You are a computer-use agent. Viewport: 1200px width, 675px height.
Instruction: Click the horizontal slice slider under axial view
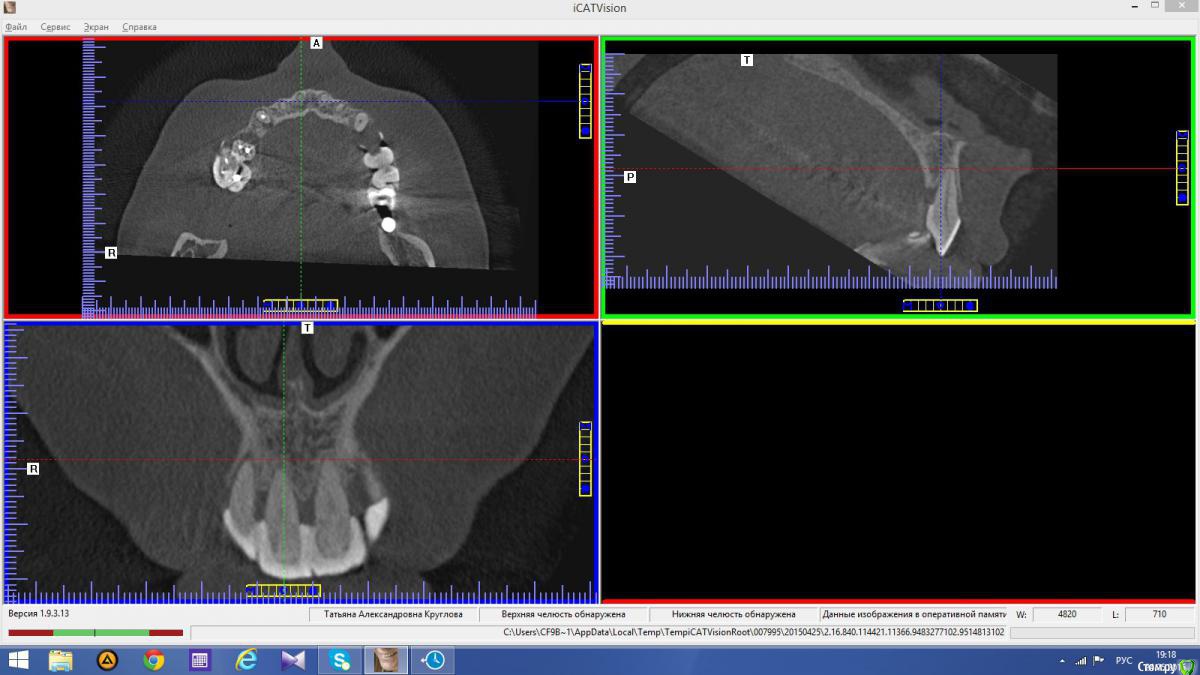pyautogui.click(x=300, y=305)
